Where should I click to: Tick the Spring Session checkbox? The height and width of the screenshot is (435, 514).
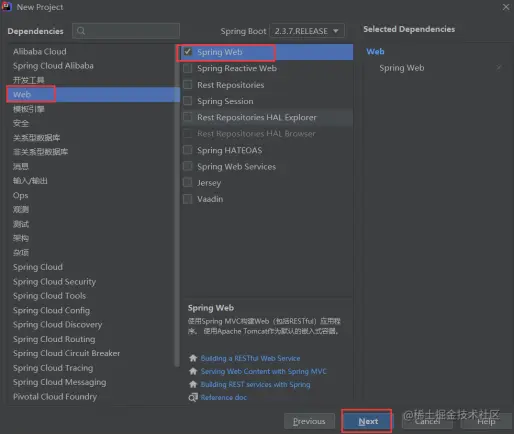click(188, 101)
